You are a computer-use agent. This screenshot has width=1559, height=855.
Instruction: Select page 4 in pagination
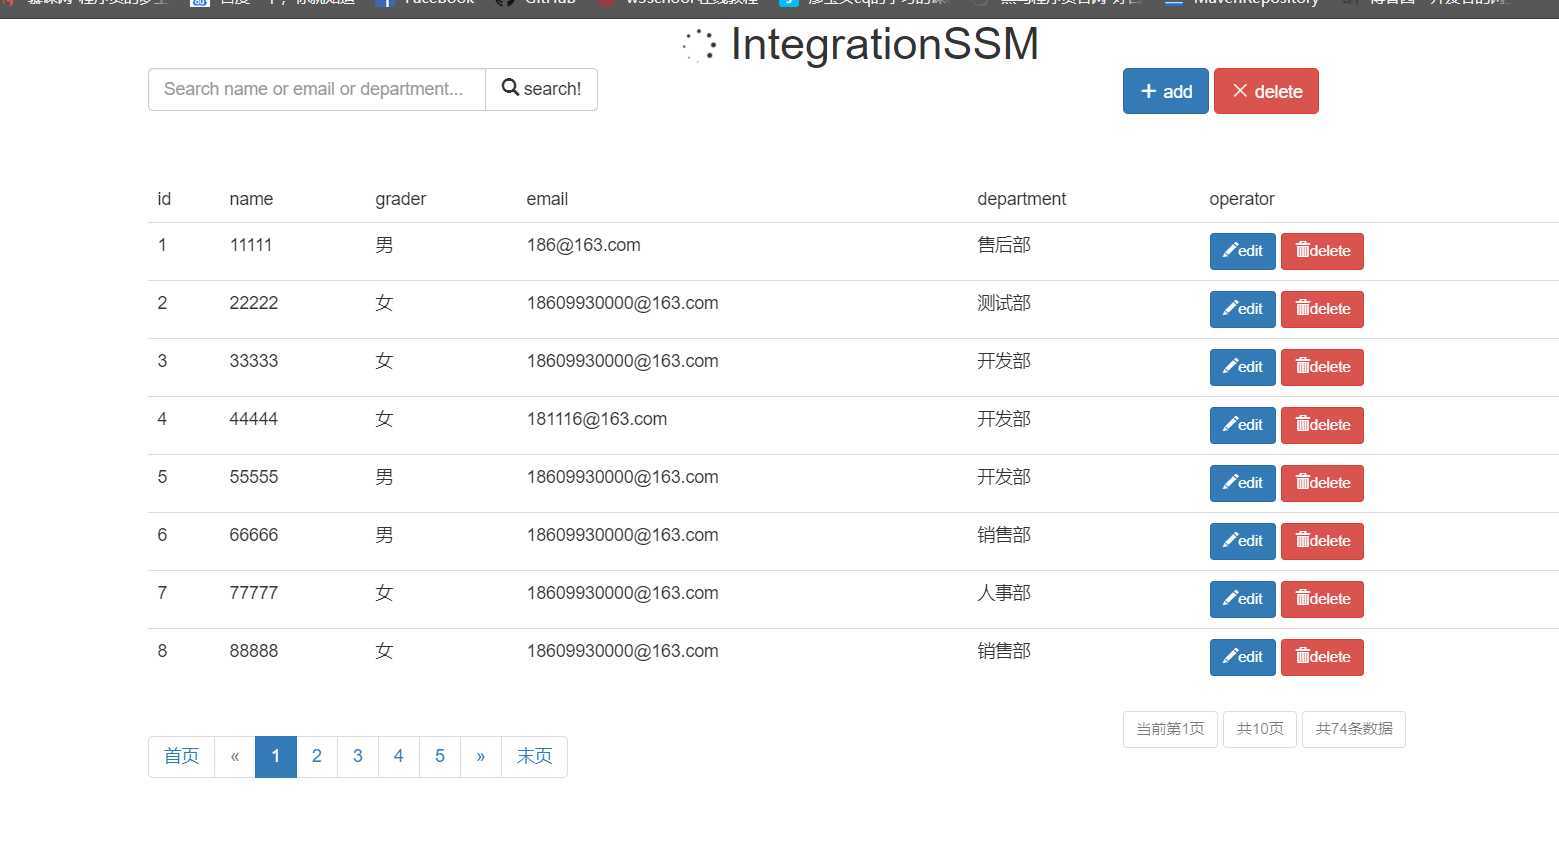click(399, 757)
